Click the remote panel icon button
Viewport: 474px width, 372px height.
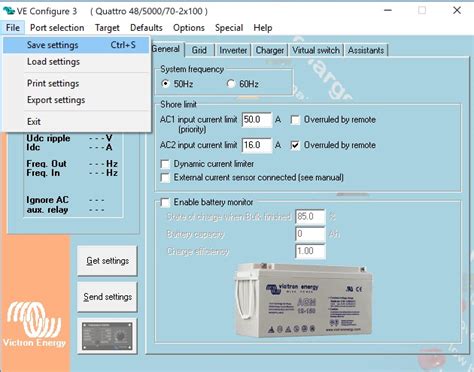tap(107, 336)
